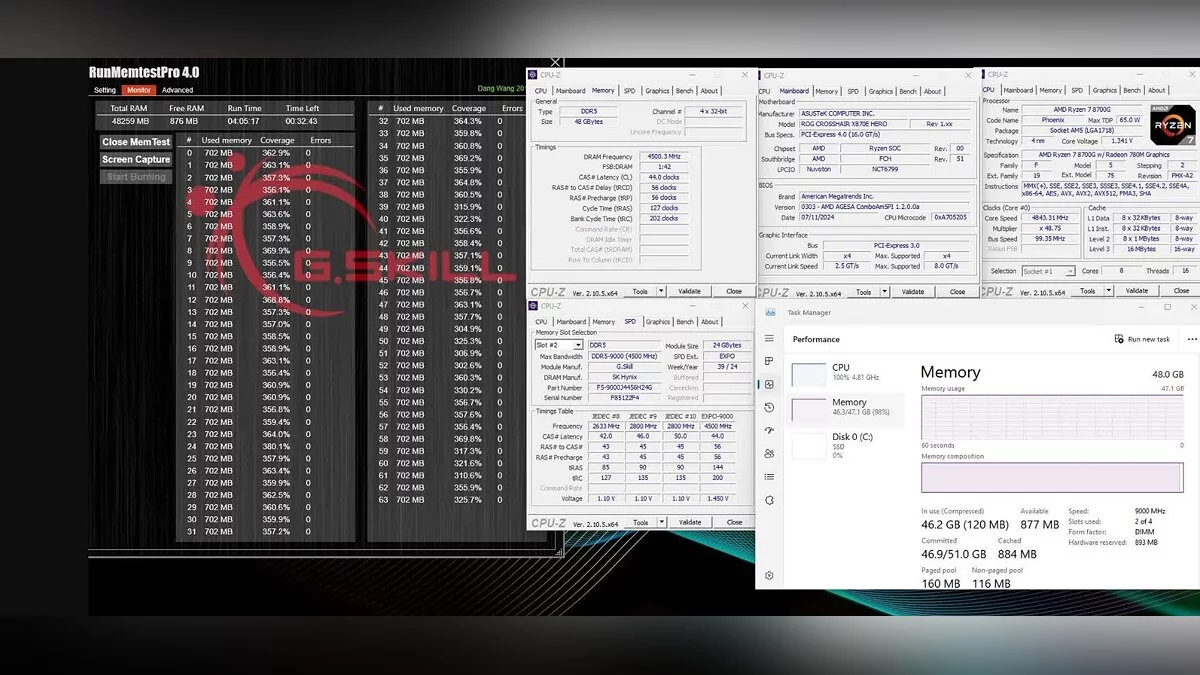Open Socket #1 selection dropdown in CPU-Z
Viewport: 1200px width, 675px height.
(1048, 271)
